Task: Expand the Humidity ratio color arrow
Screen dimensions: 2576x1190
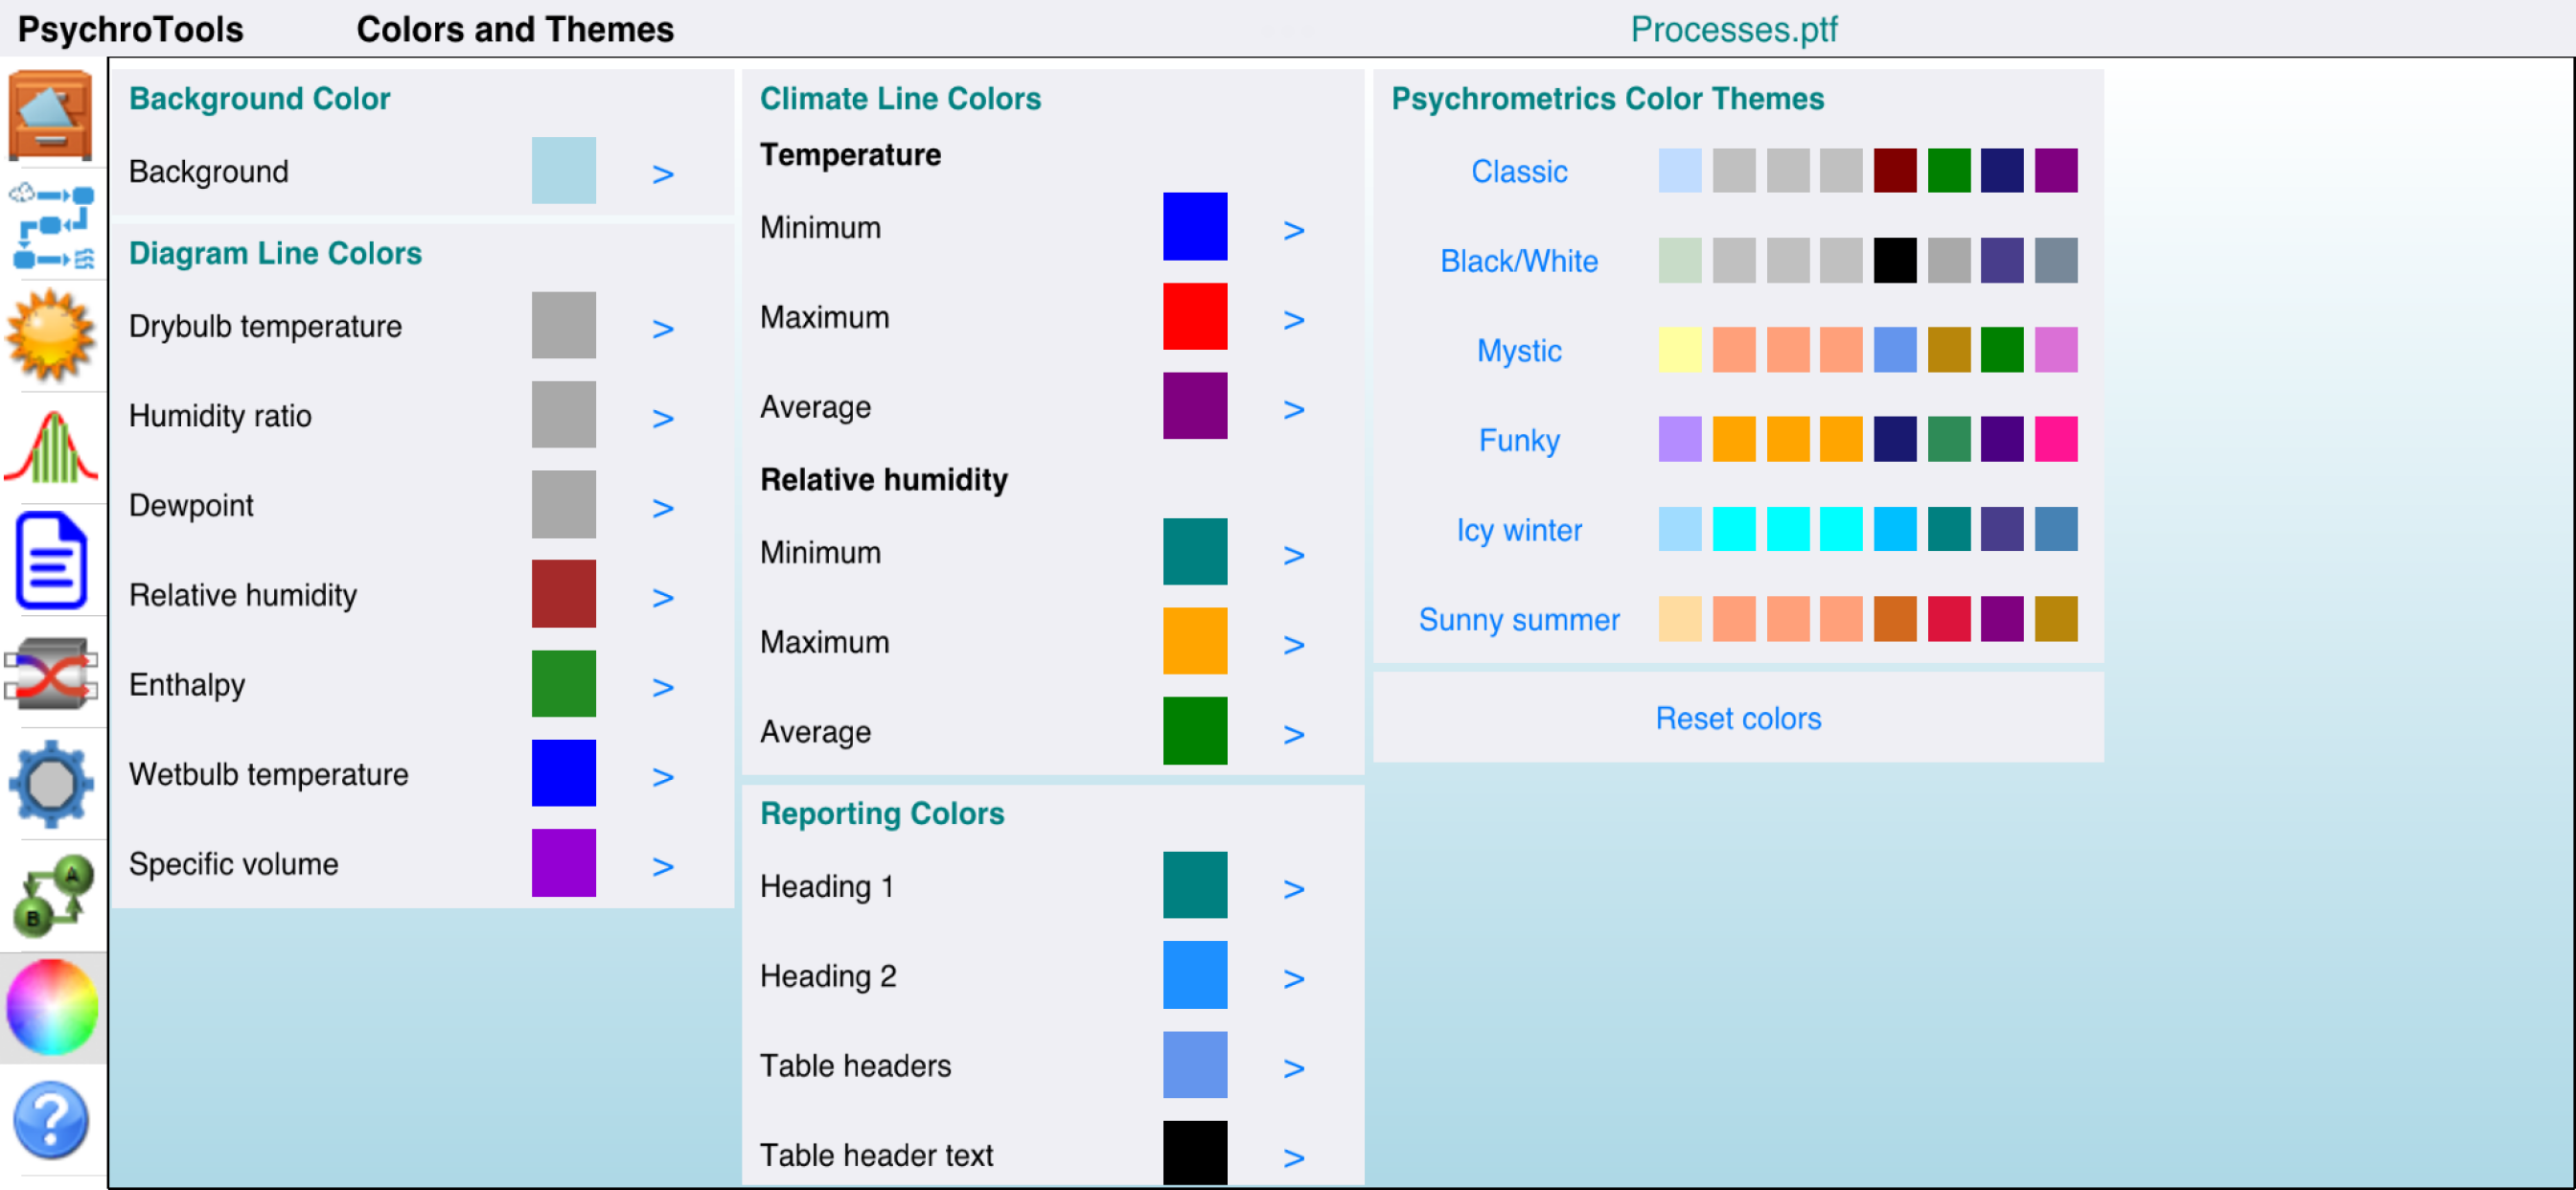Action: 662,418
